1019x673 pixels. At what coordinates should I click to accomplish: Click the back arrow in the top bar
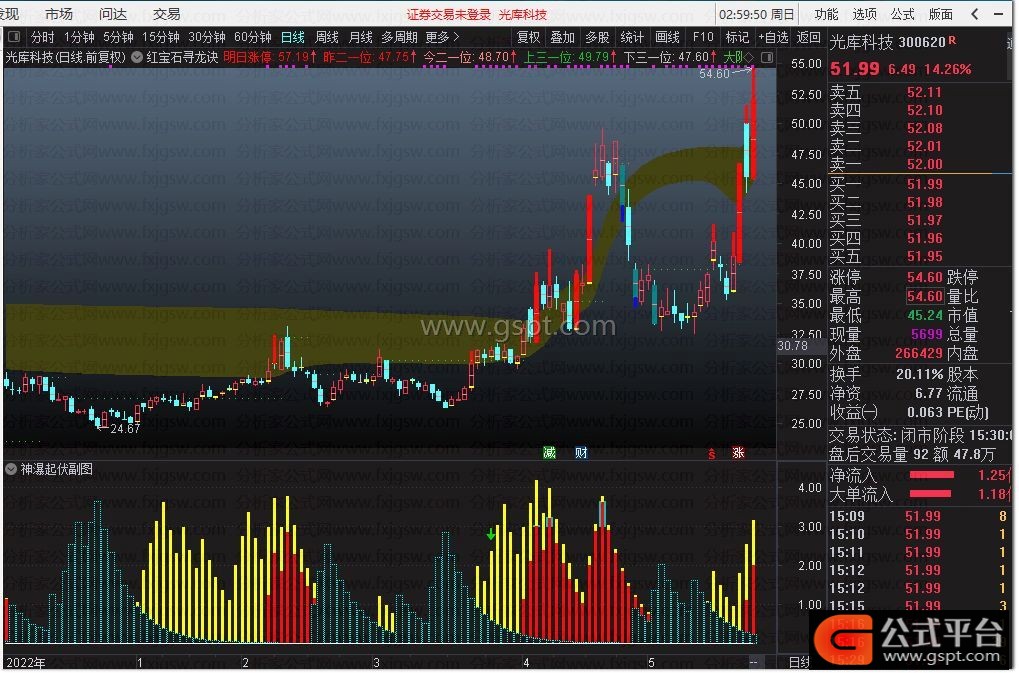[975, 14]
